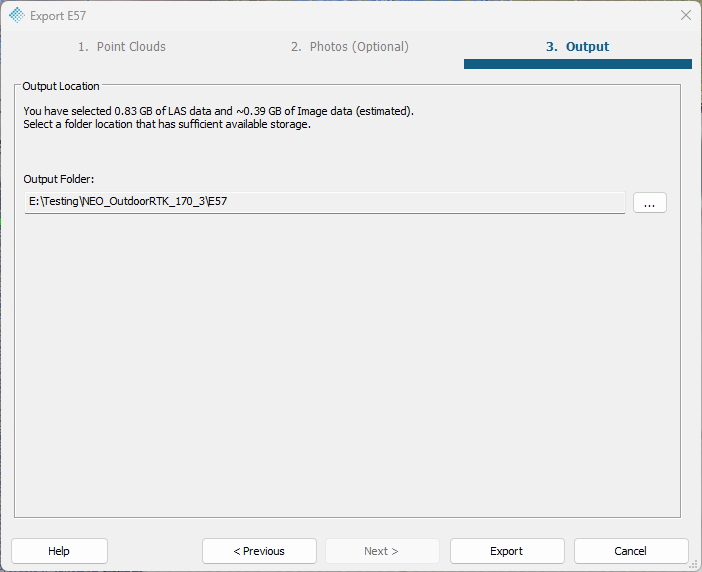Click the resize grip in the dialog corner
This screenshot has height=572, width=702.
tap(694, 566)
